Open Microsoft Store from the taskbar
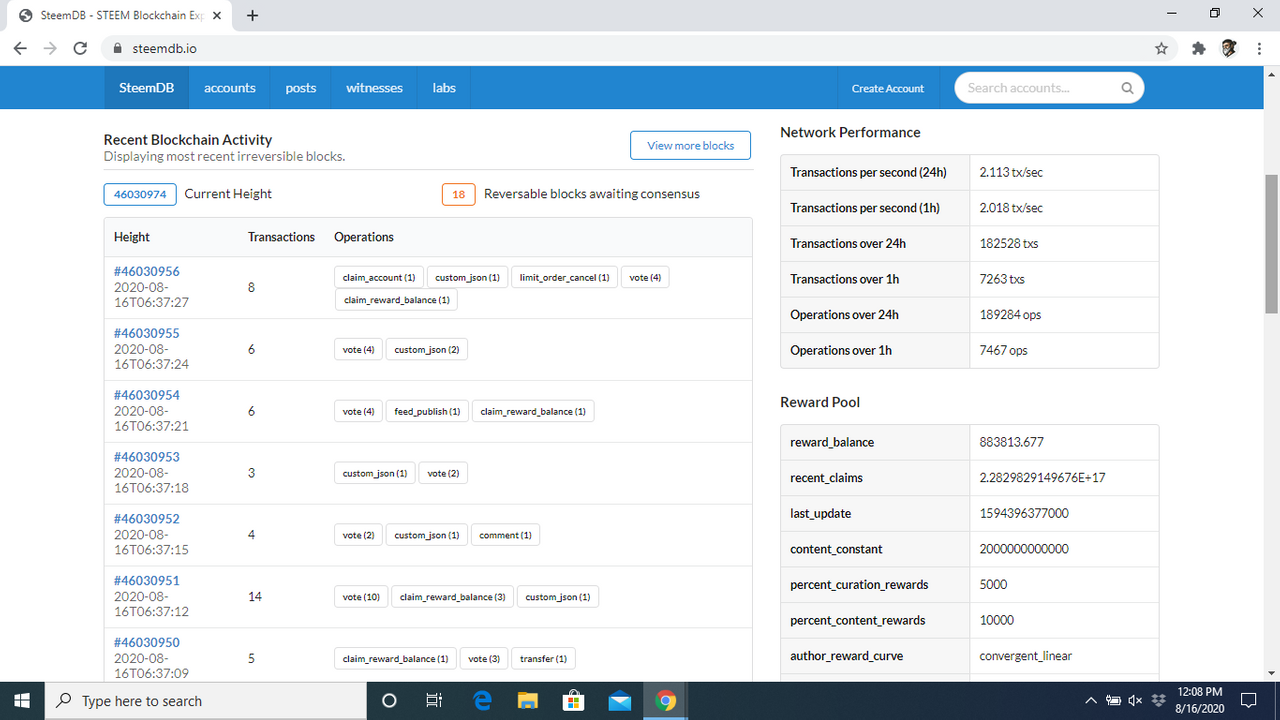The image size is (1280, 720). click(x=574, y=701)
